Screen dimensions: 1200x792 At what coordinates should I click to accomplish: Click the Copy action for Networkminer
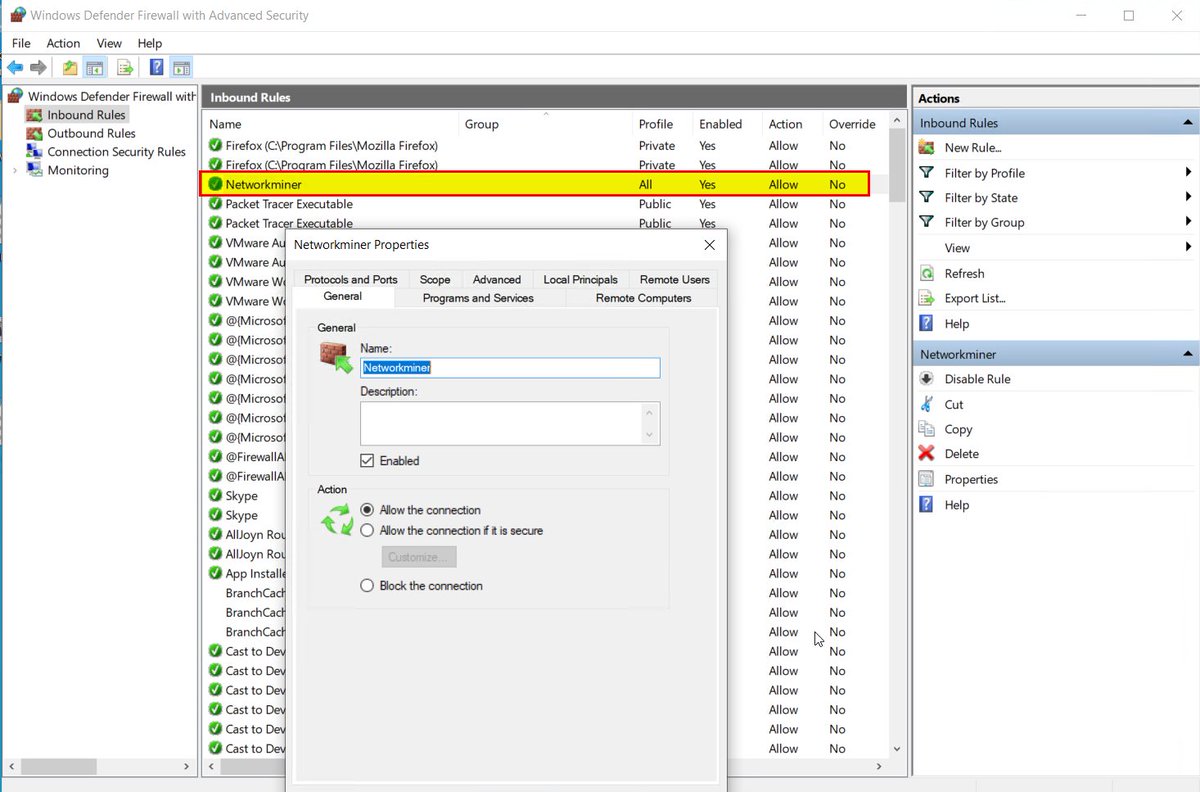(x=957, y=429)
